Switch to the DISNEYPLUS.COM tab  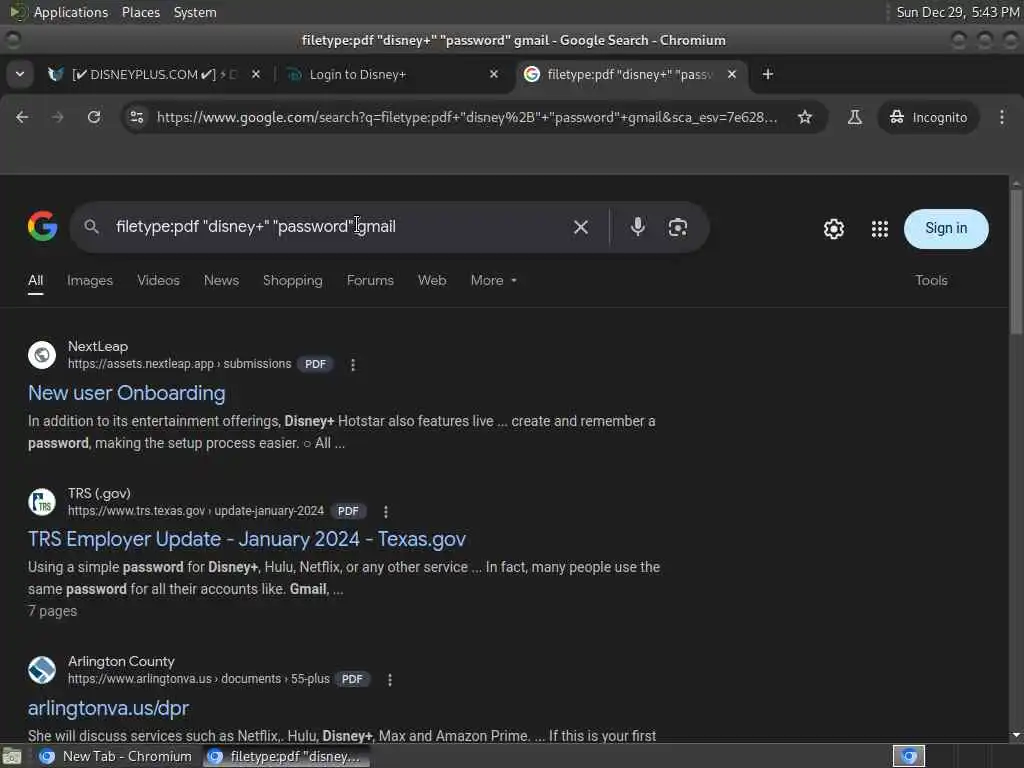tap(153, 74)
